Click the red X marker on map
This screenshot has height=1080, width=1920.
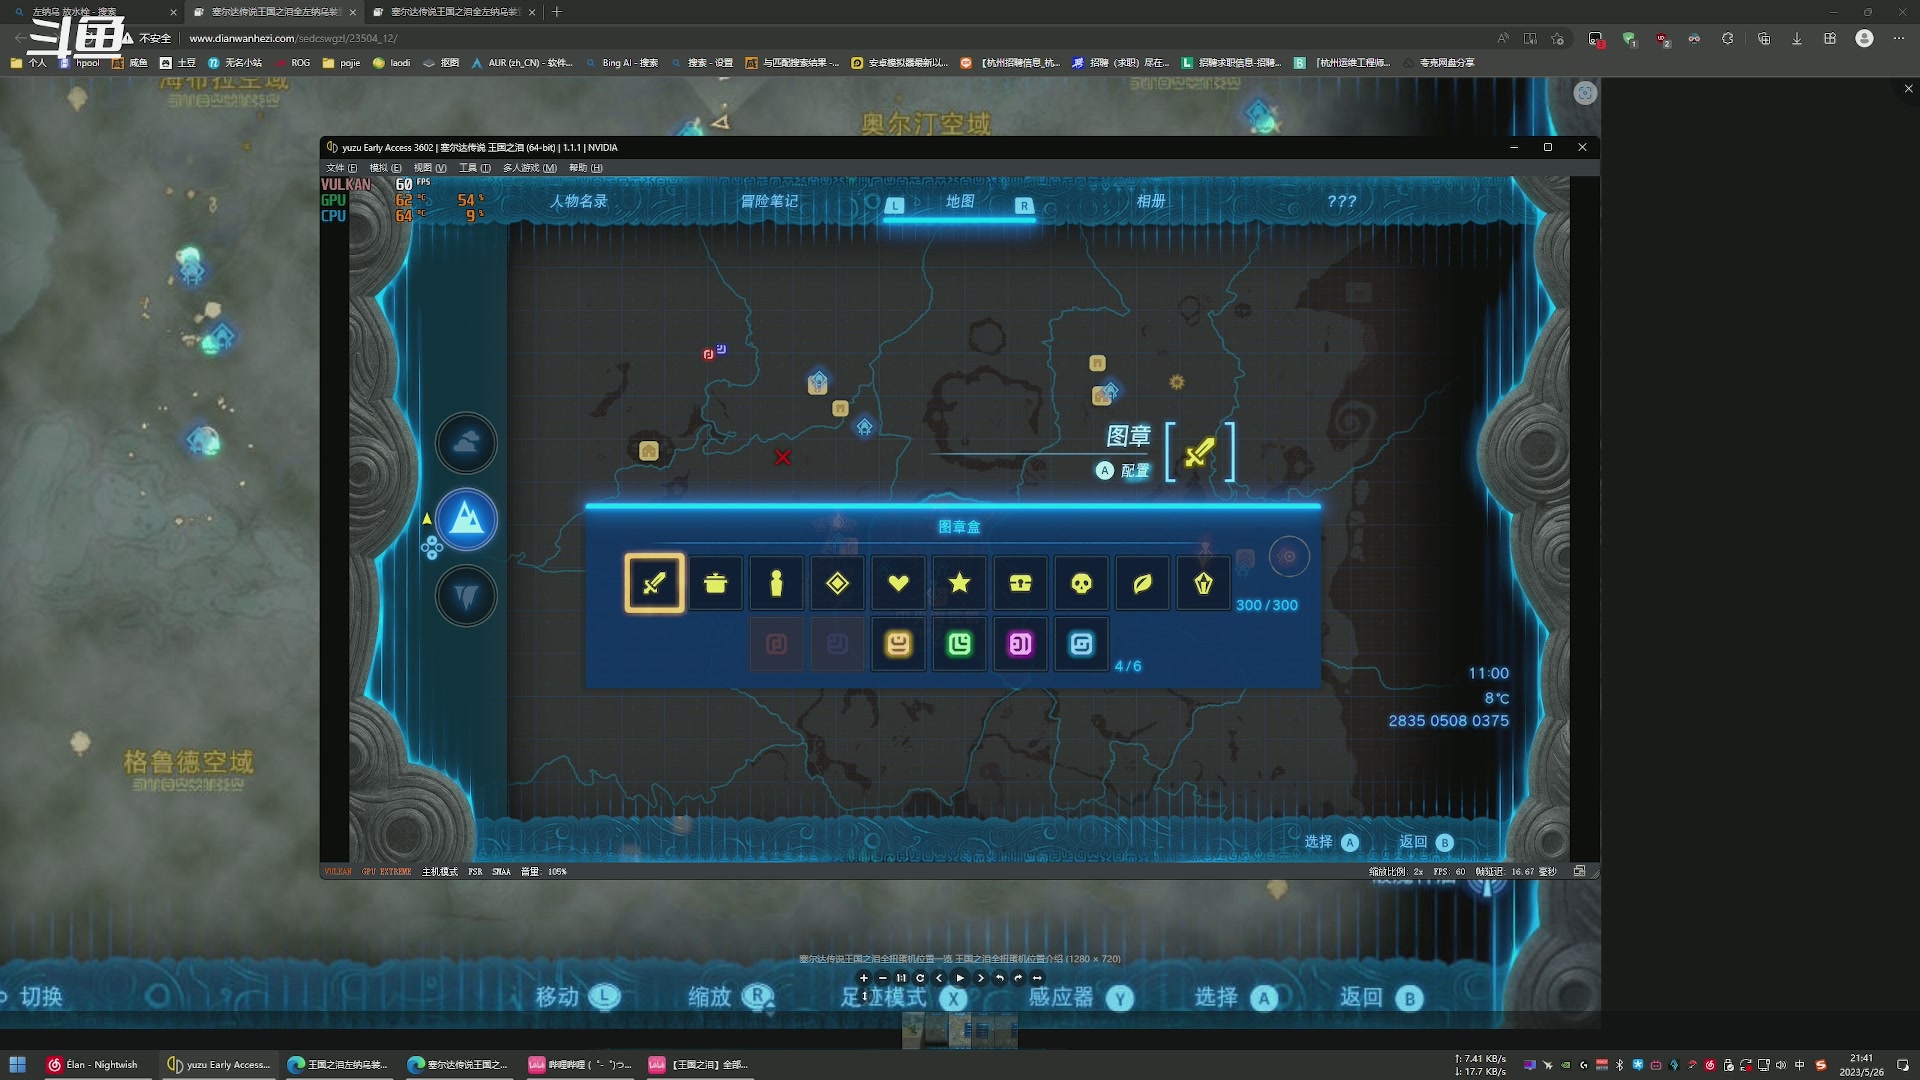coord(783,457)
